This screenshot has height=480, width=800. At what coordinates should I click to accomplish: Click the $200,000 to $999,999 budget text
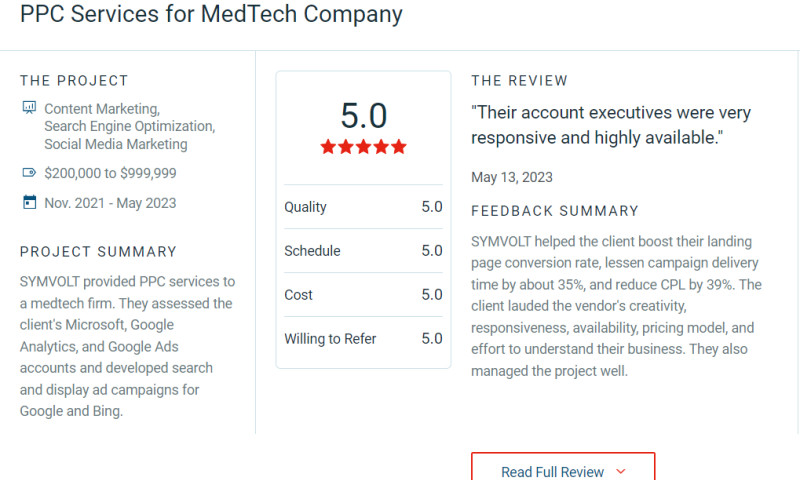point(110,173)
